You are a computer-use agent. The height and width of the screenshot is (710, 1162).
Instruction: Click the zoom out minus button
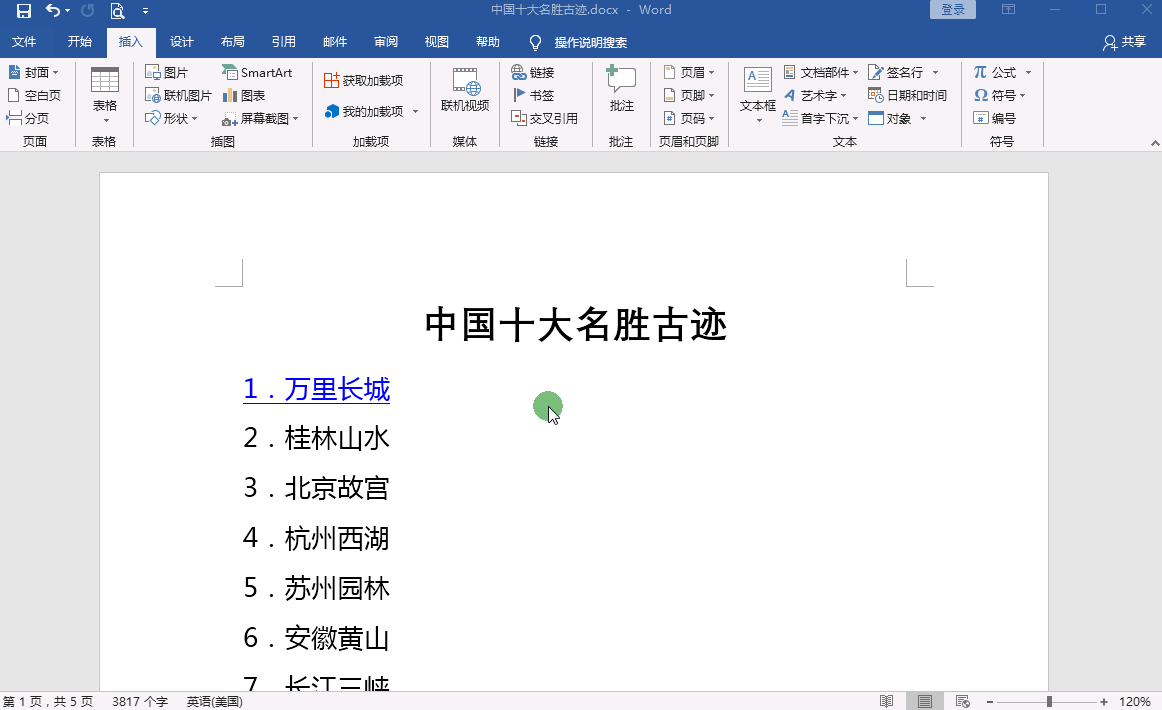click(x=989, y=702)
